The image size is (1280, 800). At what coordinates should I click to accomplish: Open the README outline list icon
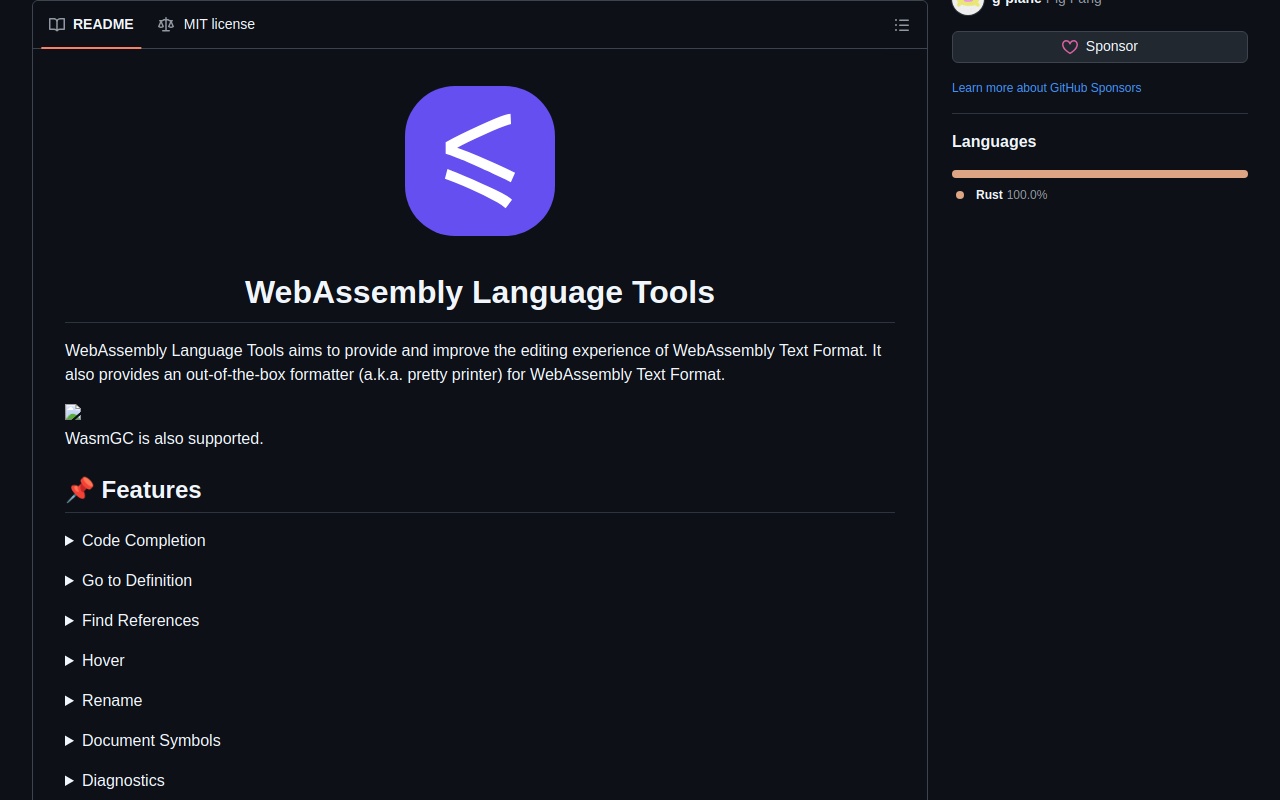point(901,25)
